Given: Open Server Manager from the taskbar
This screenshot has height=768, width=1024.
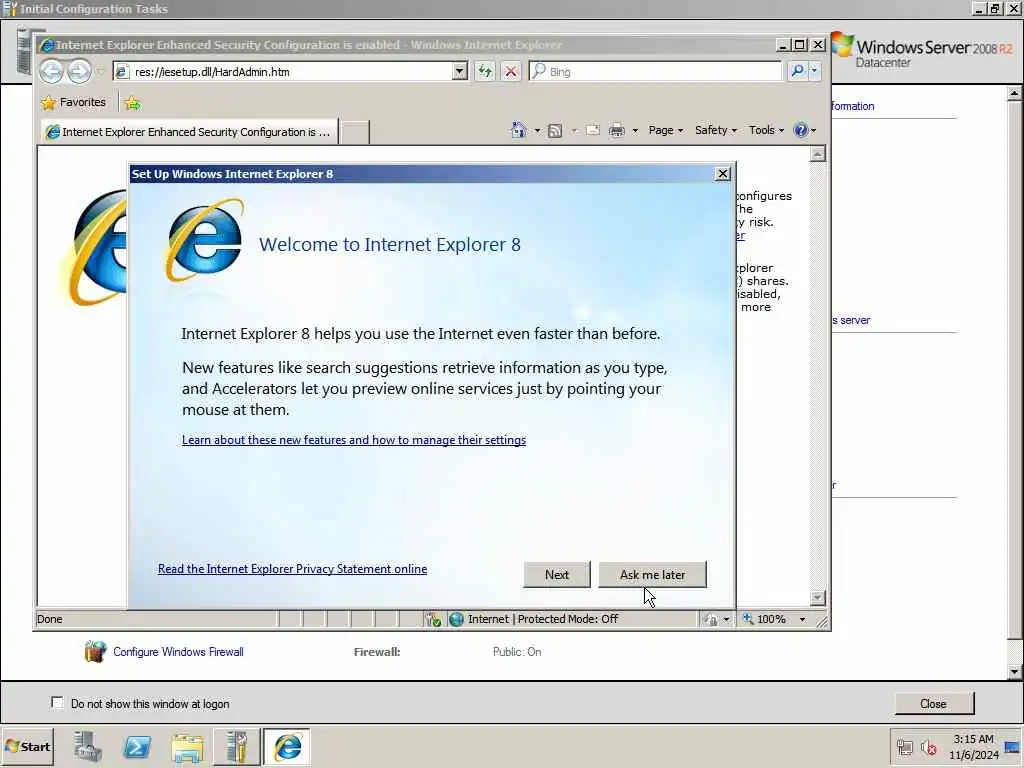Looking at the screenshot, I should coord(87,746).
